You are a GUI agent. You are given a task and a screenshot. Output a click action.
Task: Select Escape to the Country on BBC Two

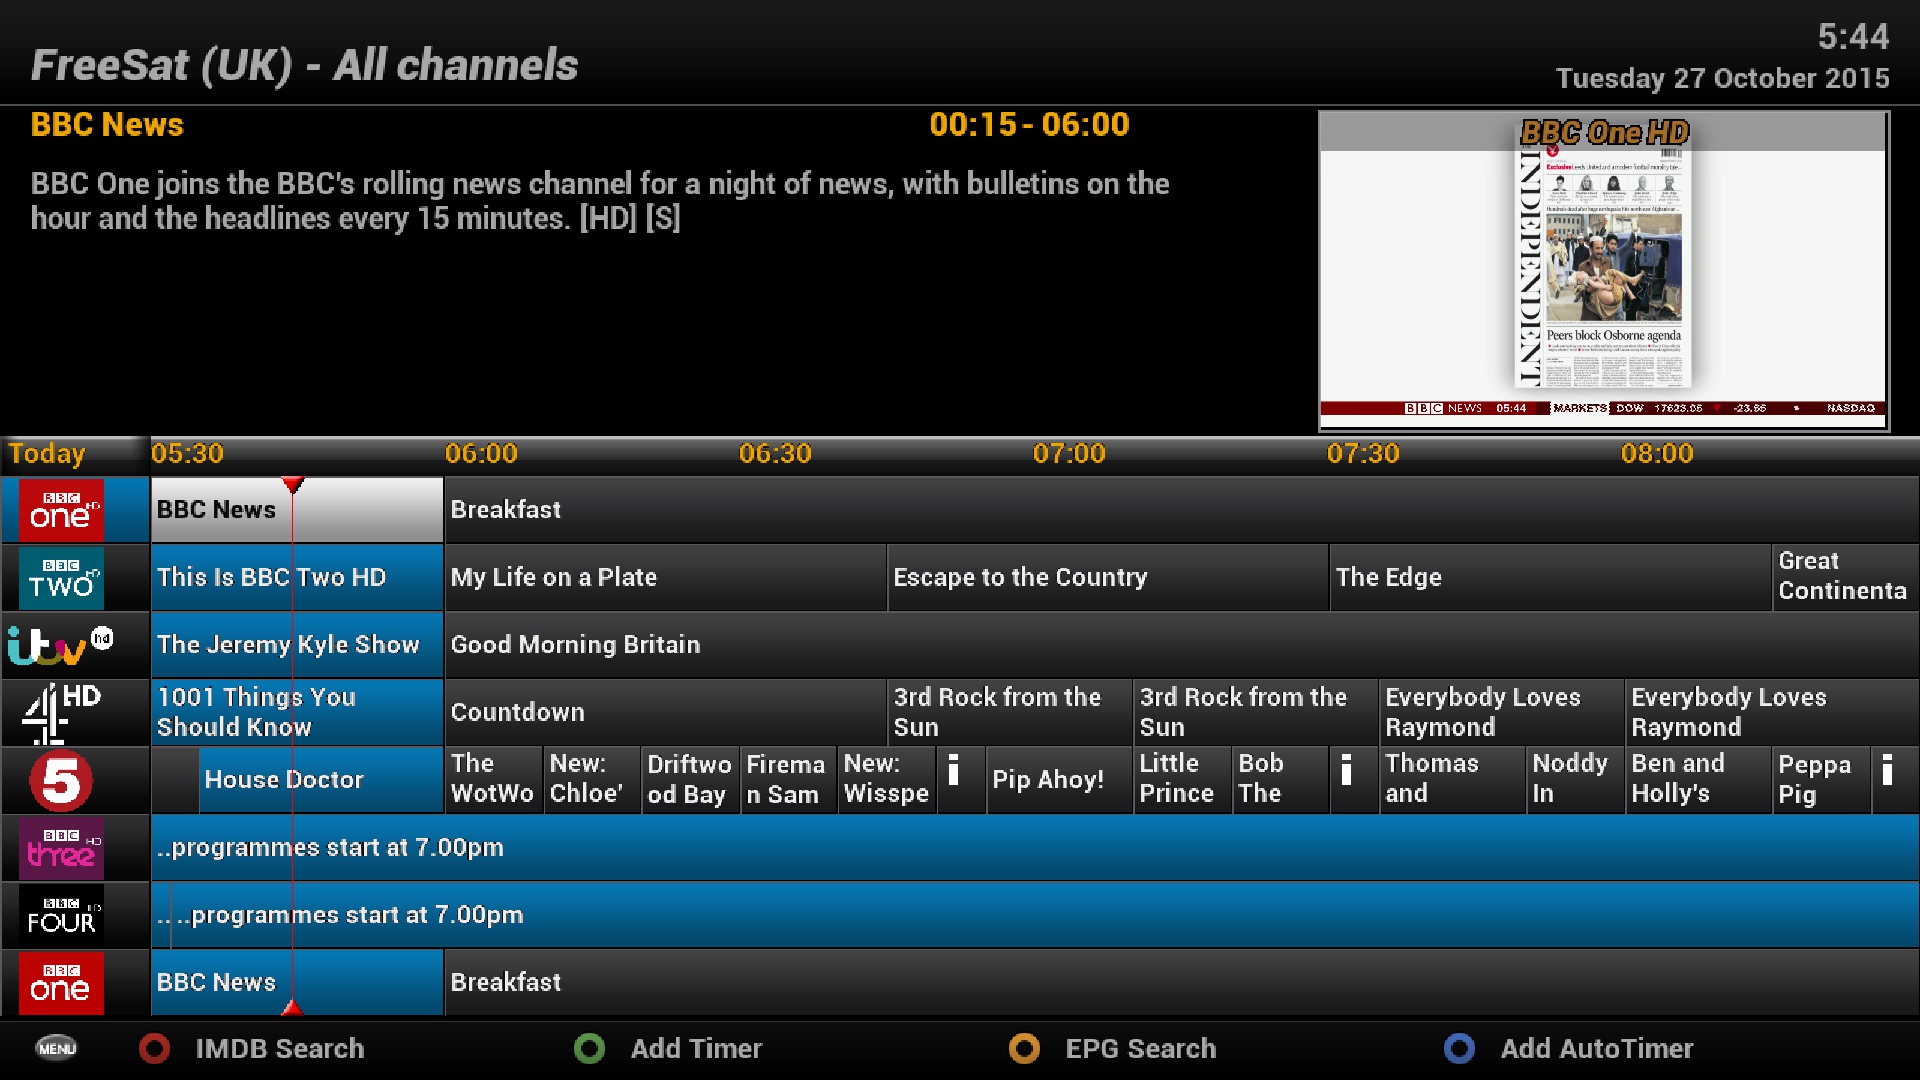coord(1020,577)
